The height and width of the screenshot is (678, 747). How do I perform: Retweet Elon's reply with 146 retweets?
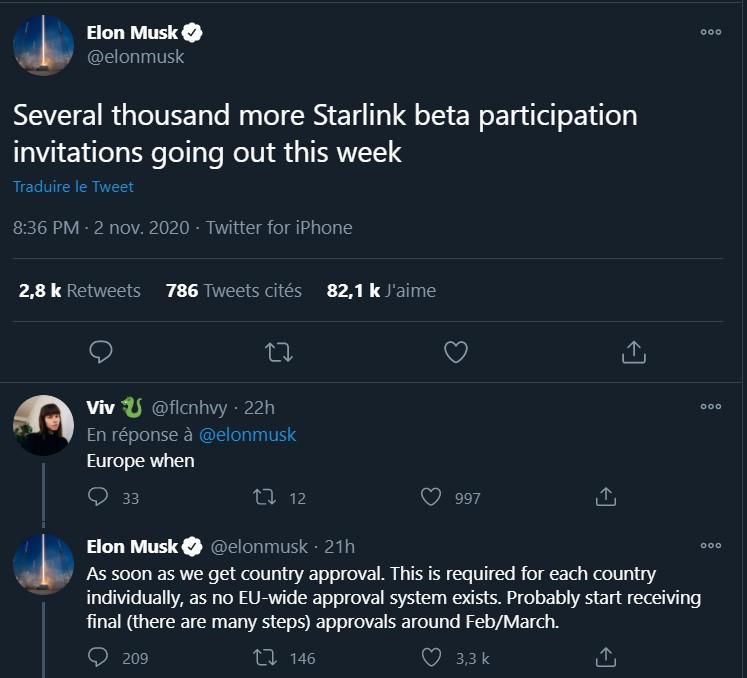pyautogui.click(x=264, y=658)
